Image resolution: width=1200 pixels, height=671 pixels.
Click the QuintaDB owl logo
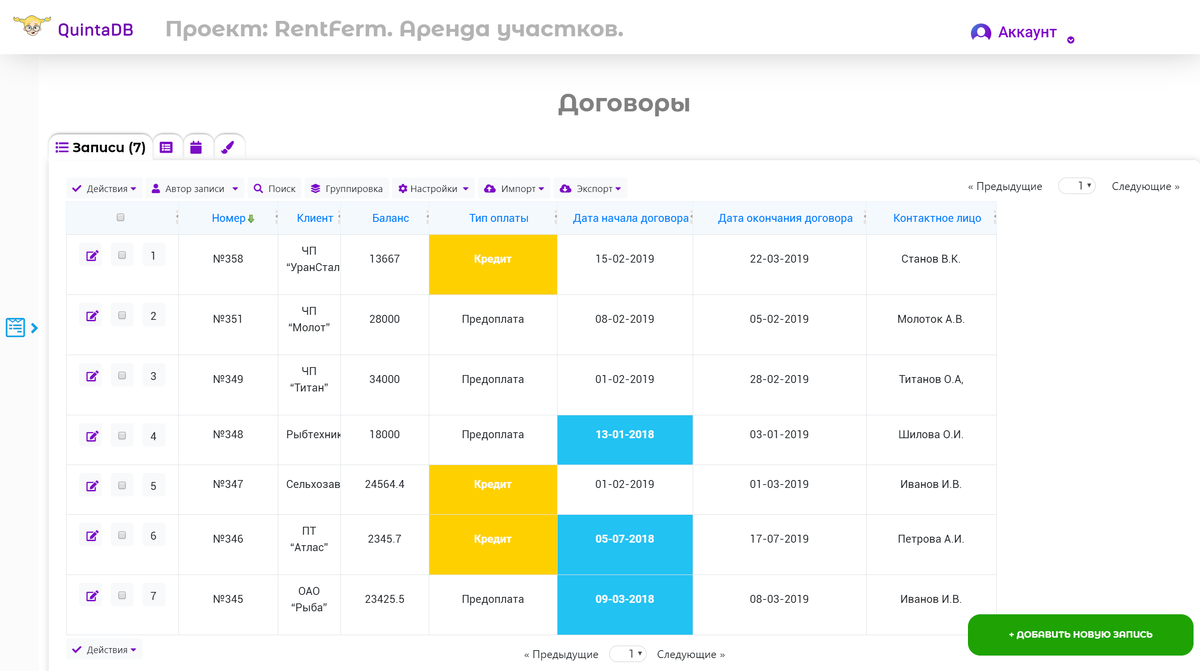point(33,25)
